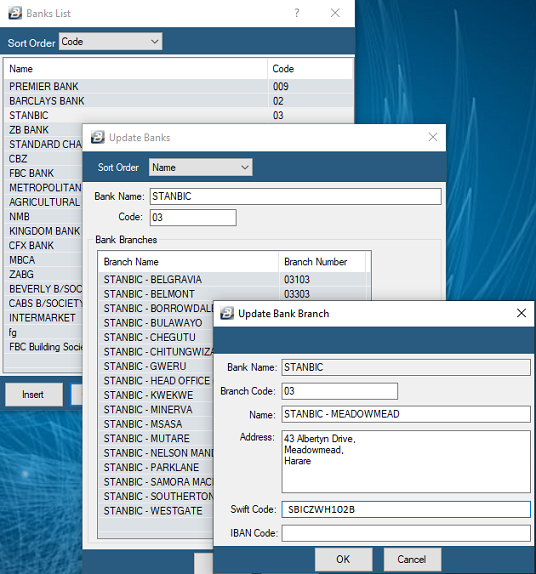Open the Sort Order dropdown in Update Banks
The image size is (536, 574).
pos(201,167)
